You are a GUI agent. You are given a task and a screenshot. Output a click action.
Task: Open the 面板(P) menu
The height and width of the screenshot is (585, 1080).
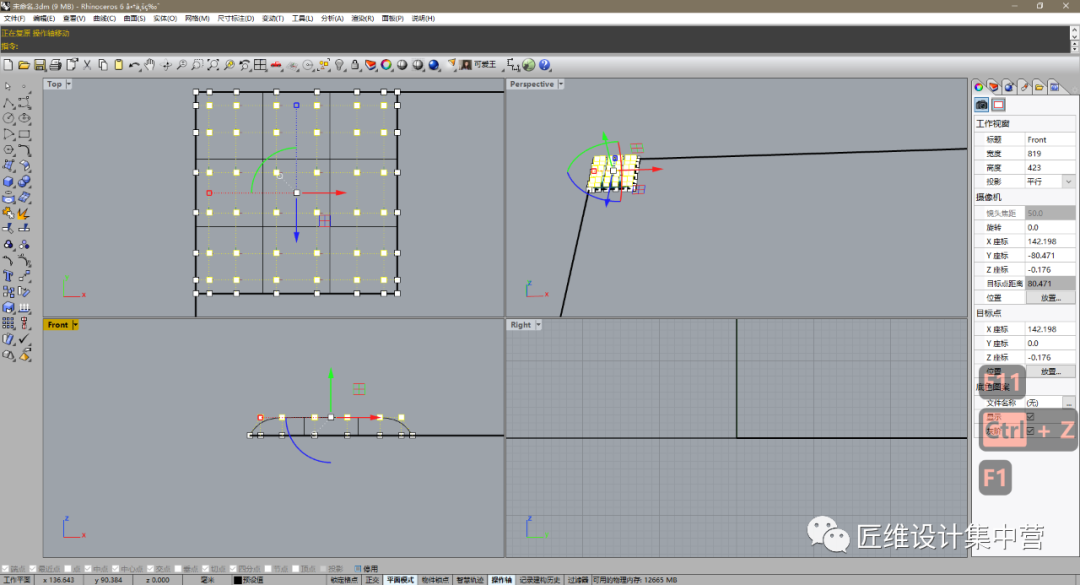click(x=393, y=19)
